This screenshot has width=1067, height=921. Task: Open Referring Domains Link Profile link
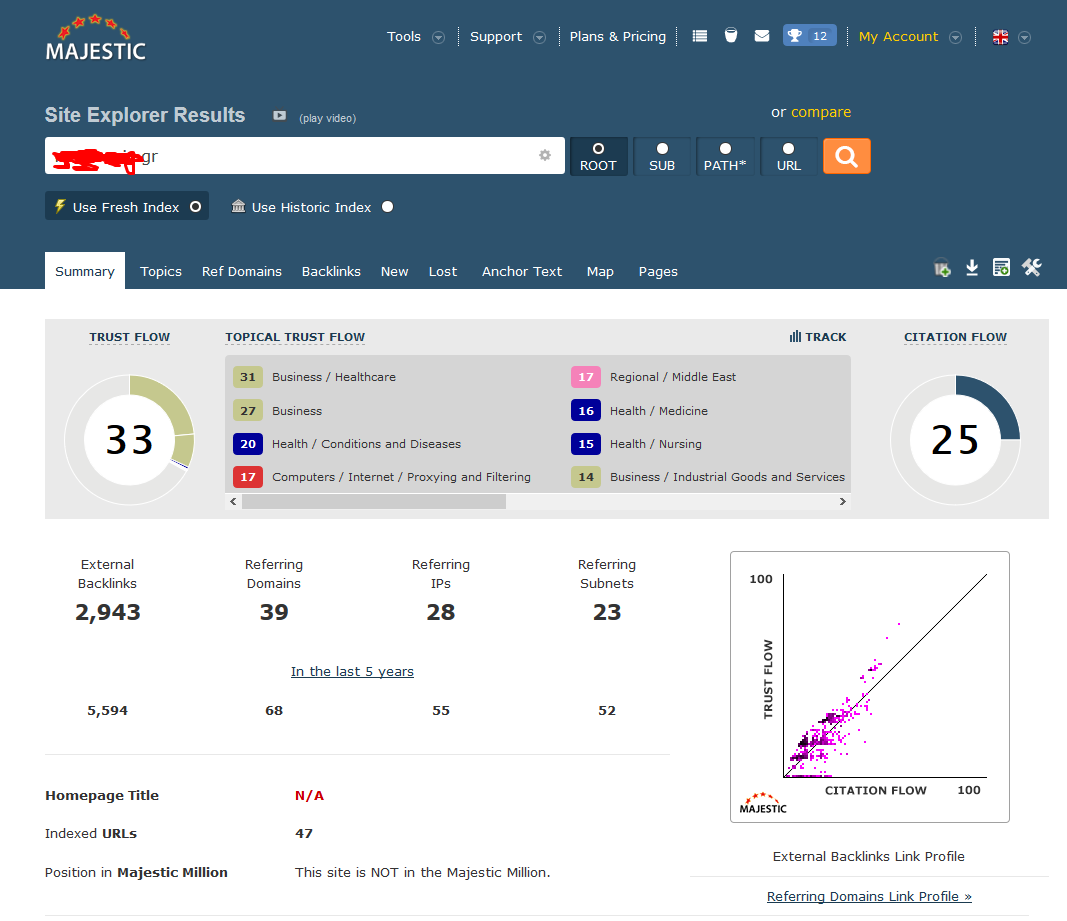[x=869, y=896]
